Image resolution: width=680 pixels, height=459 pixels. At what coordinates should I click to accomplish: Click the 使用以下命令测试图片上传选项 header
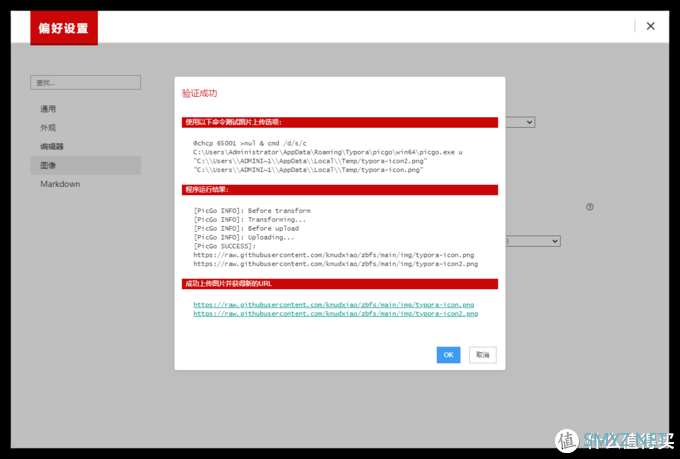click(x=340, y=122)
